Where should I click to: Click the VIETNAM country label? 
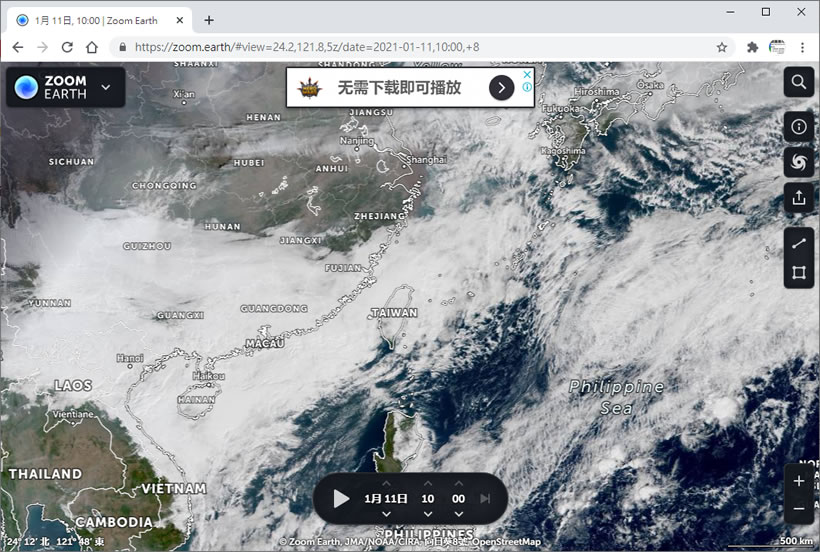coord(174,489)
